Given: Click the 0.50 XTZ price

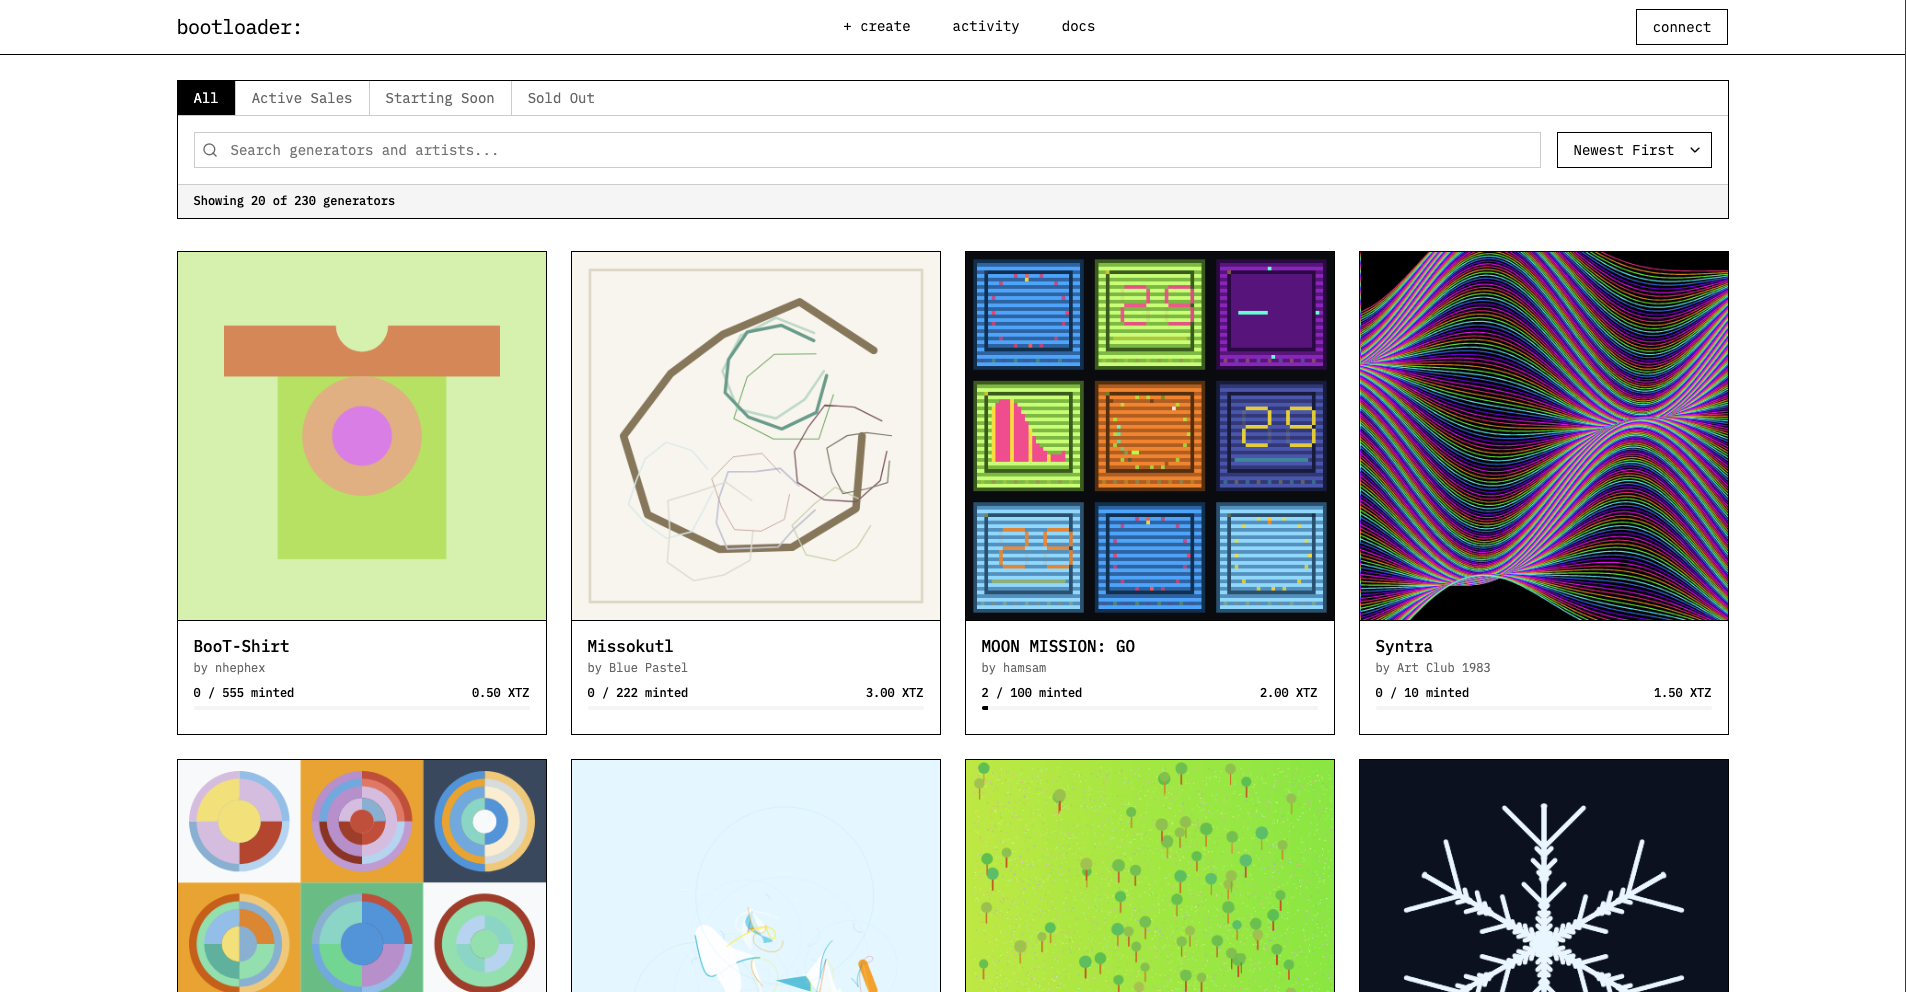Looking at the screenshot, I should 500,693.
